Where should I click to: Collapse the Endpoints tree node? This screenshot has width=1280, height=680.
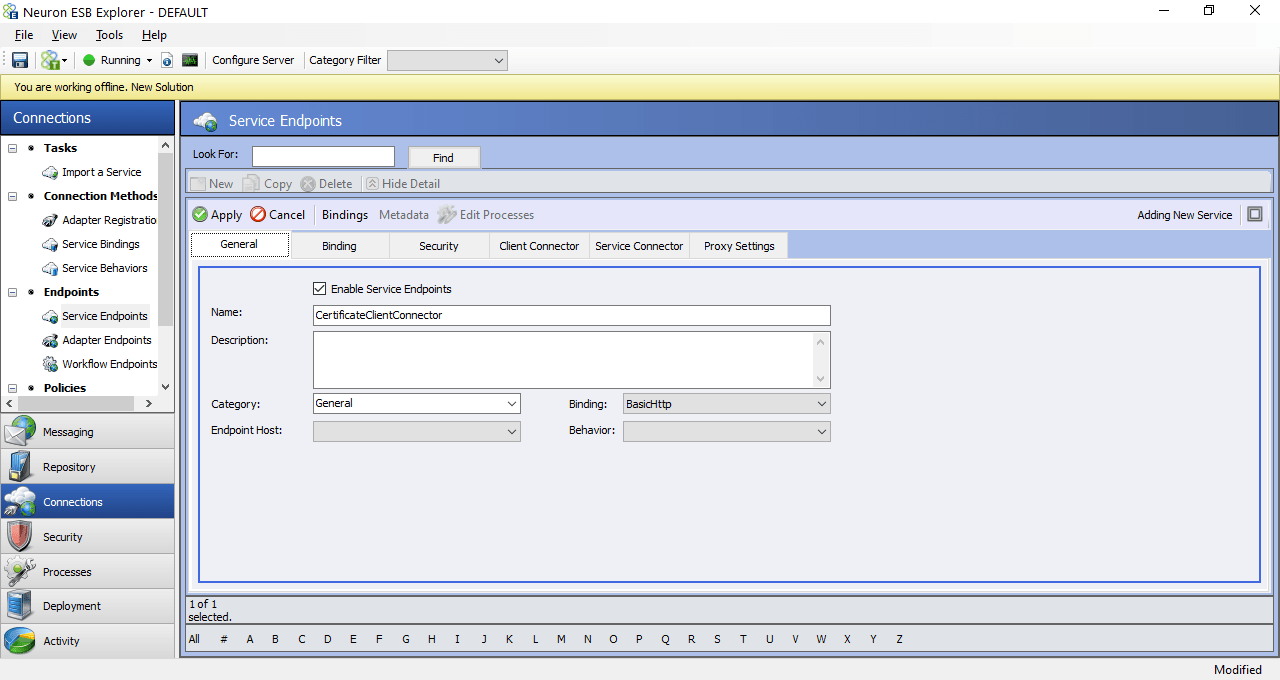pos(13,292)
